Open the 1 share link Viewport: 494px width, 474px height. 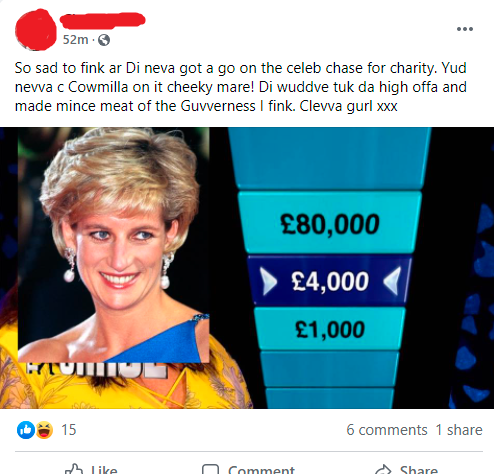[459, 430]
